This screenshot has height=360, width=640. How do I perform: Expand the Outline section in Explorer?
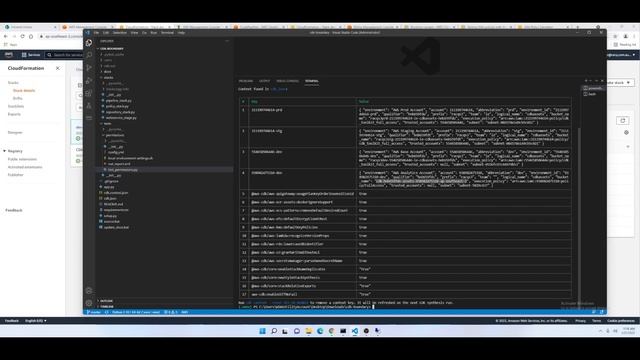pyautogui.click(x=106, y=301)
